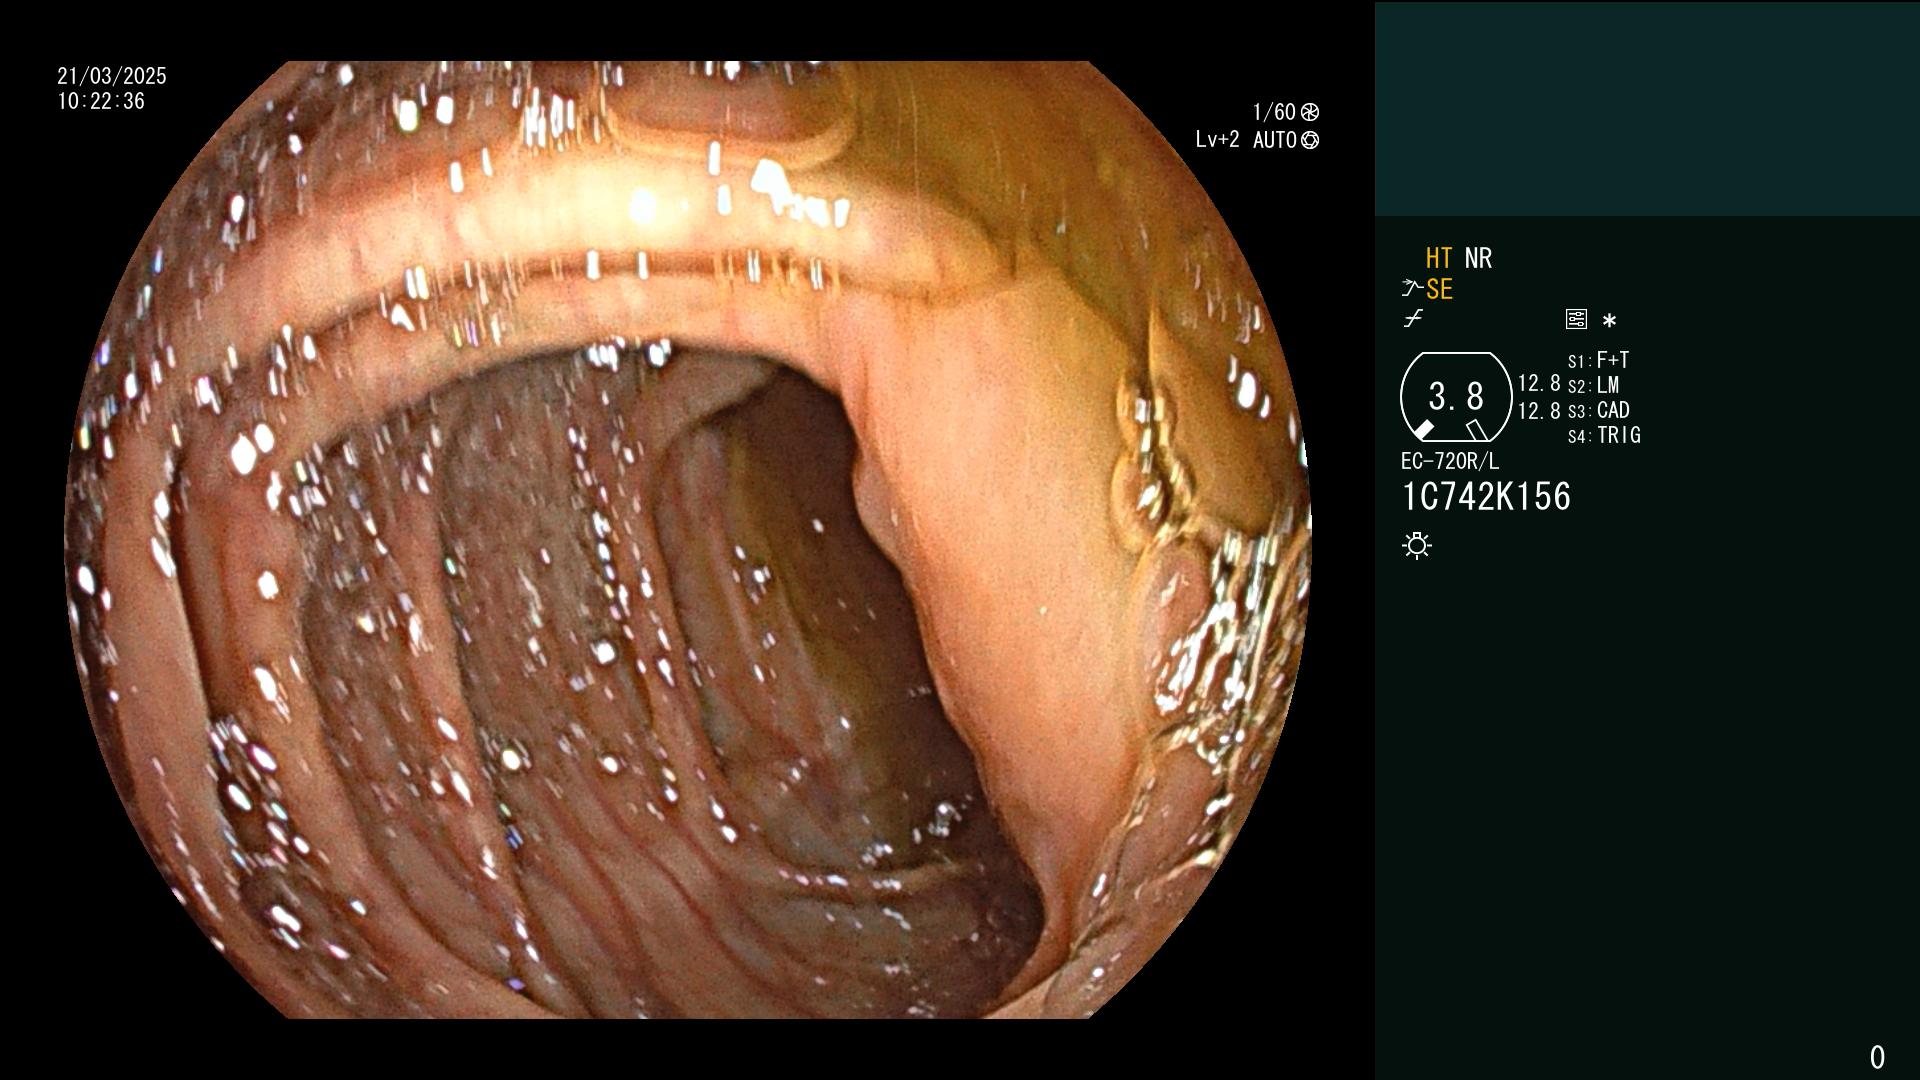Screen dimensions: 1920x1080
Task: Click the AUTO iris text
Action: pos(1275,140)
